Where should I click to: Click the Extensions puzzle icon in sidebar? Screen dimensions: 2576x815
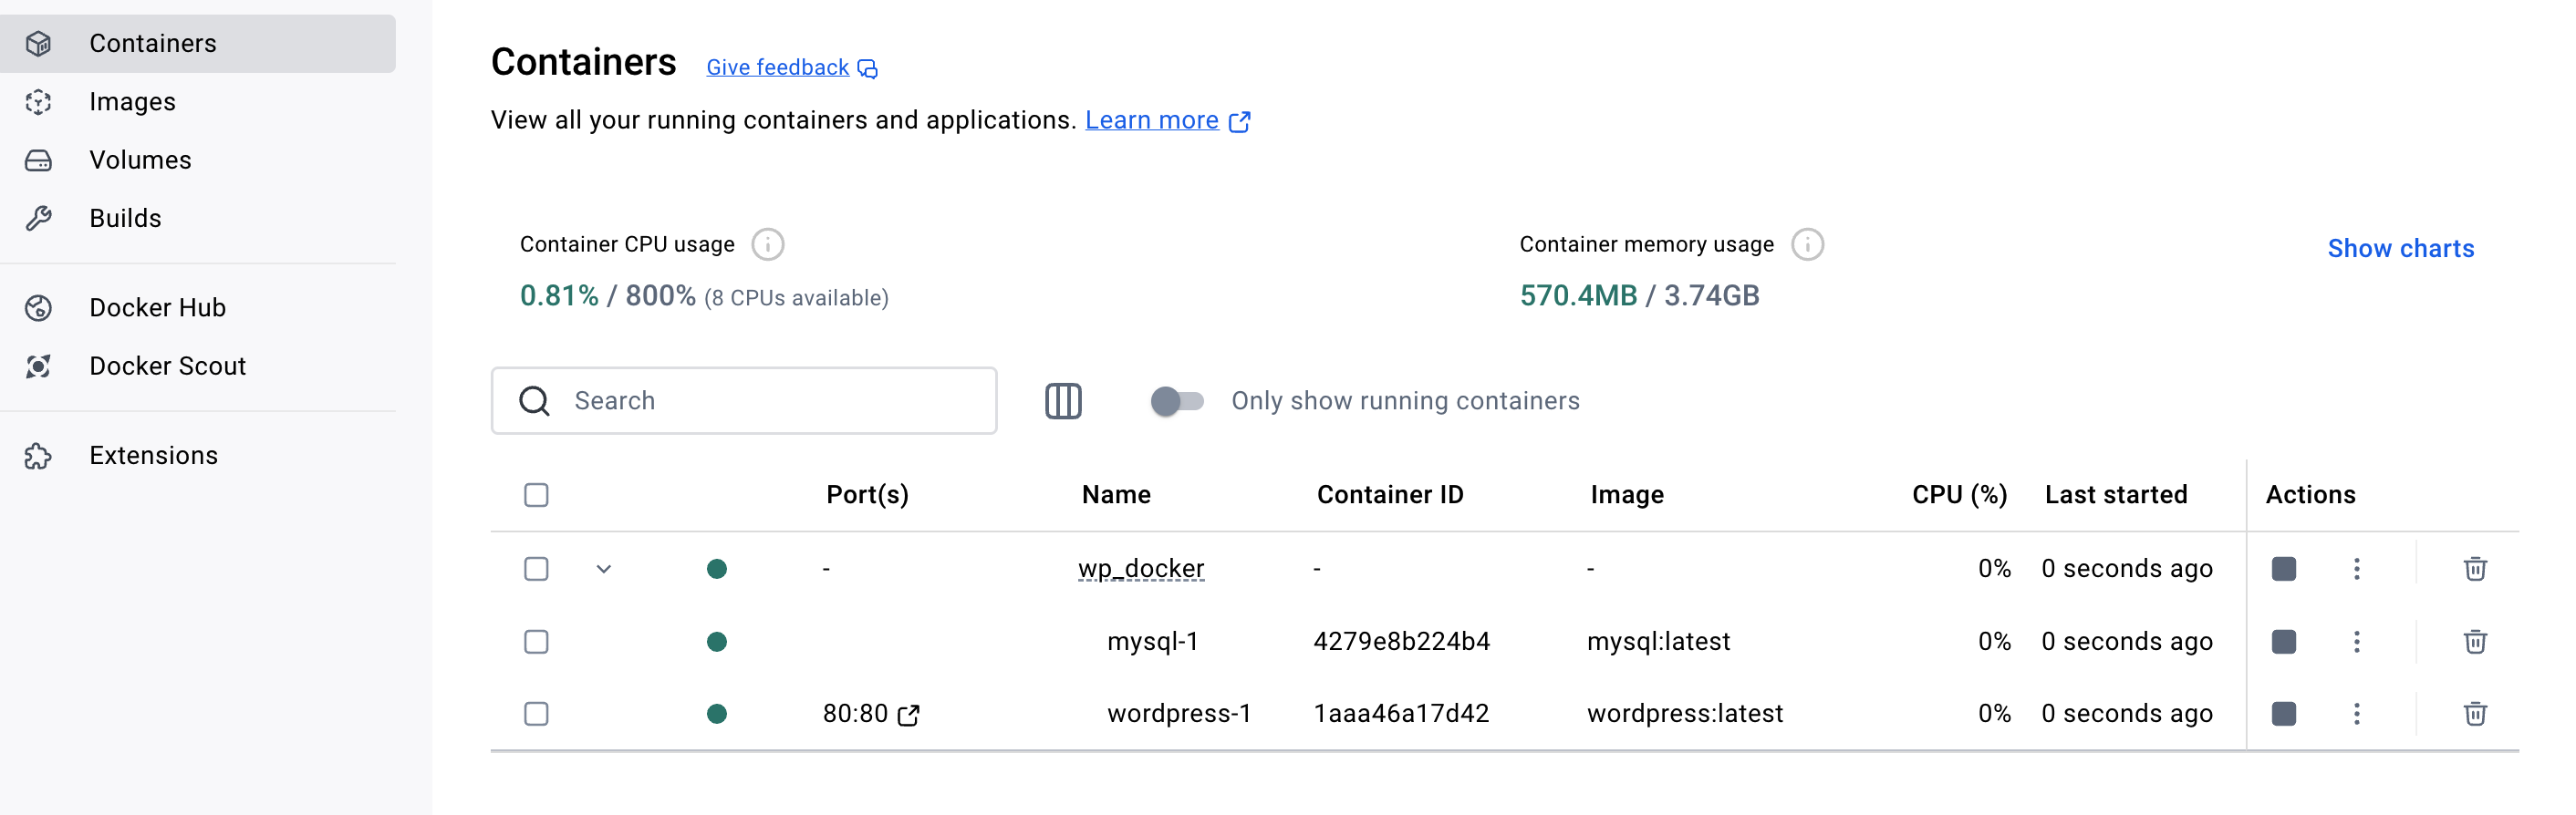coord(38,456)
